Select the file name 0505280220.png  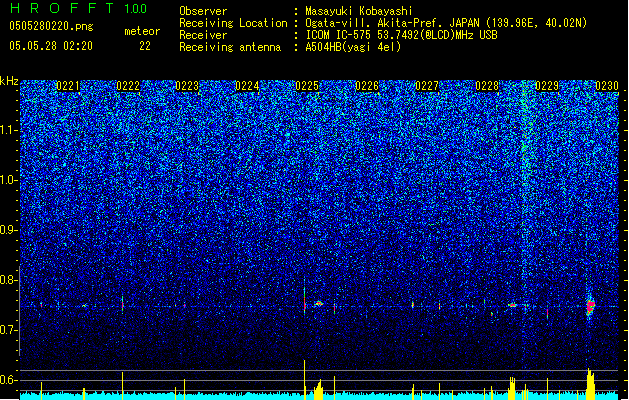tap(51, 26)
